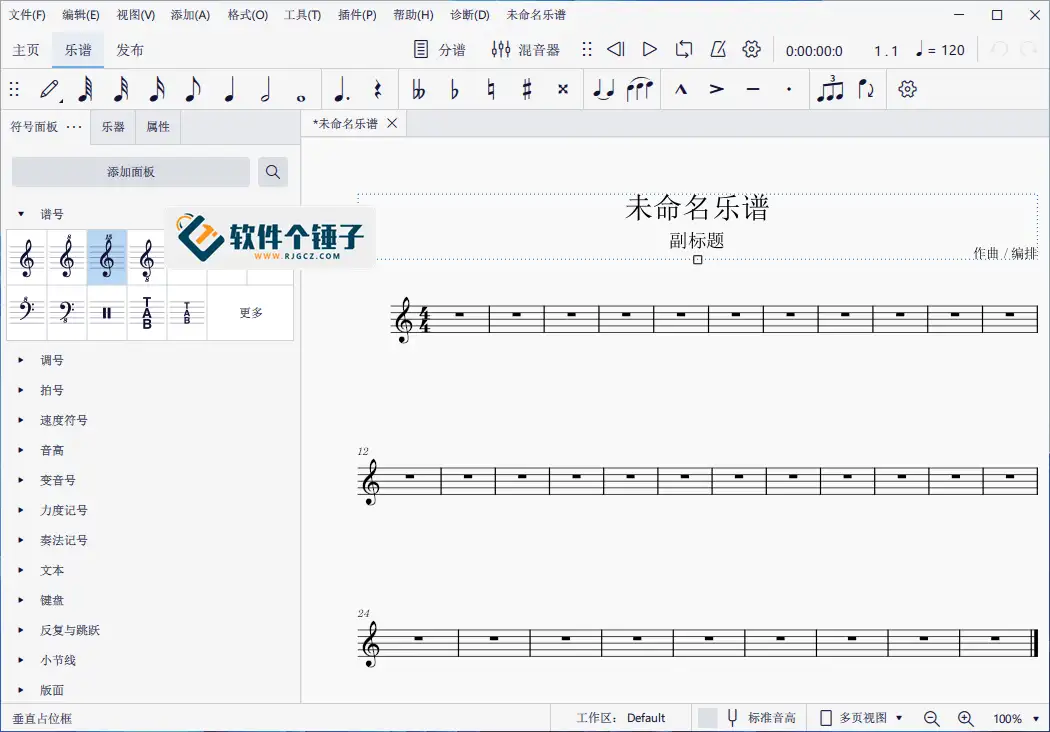Switch to the 乐器 panel tab
The width and height of the screenshot is (1050, 732).
(113, 127)
